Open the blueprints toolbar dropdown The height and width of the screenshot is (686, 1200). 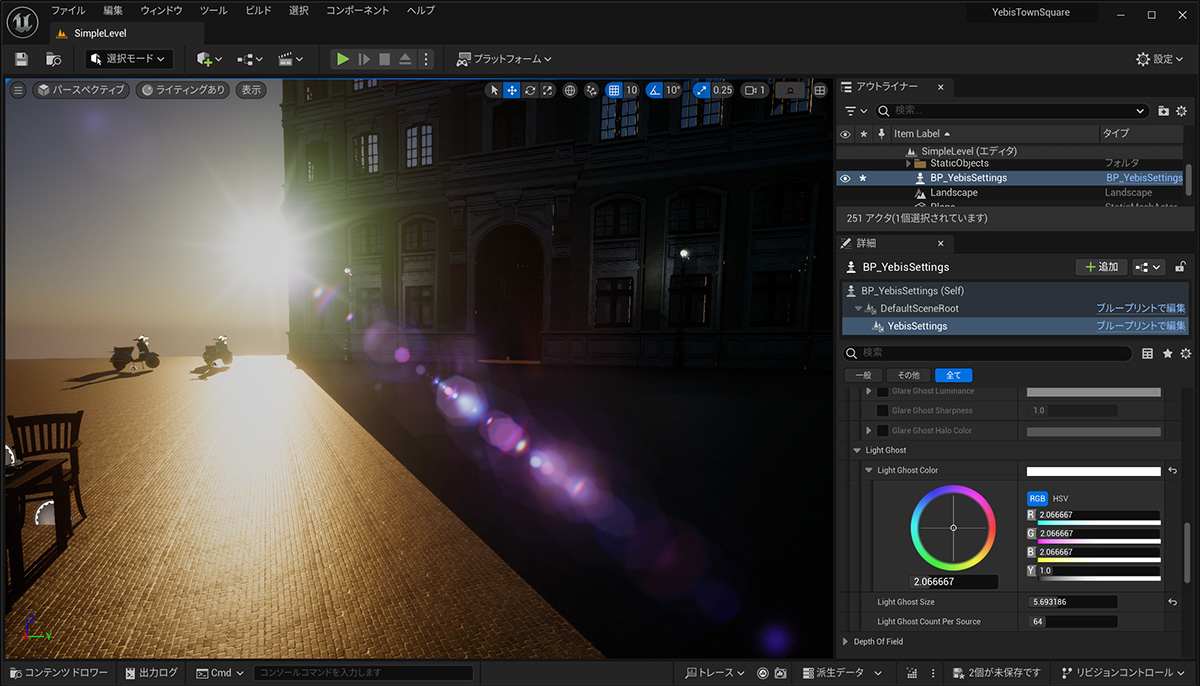250,59
